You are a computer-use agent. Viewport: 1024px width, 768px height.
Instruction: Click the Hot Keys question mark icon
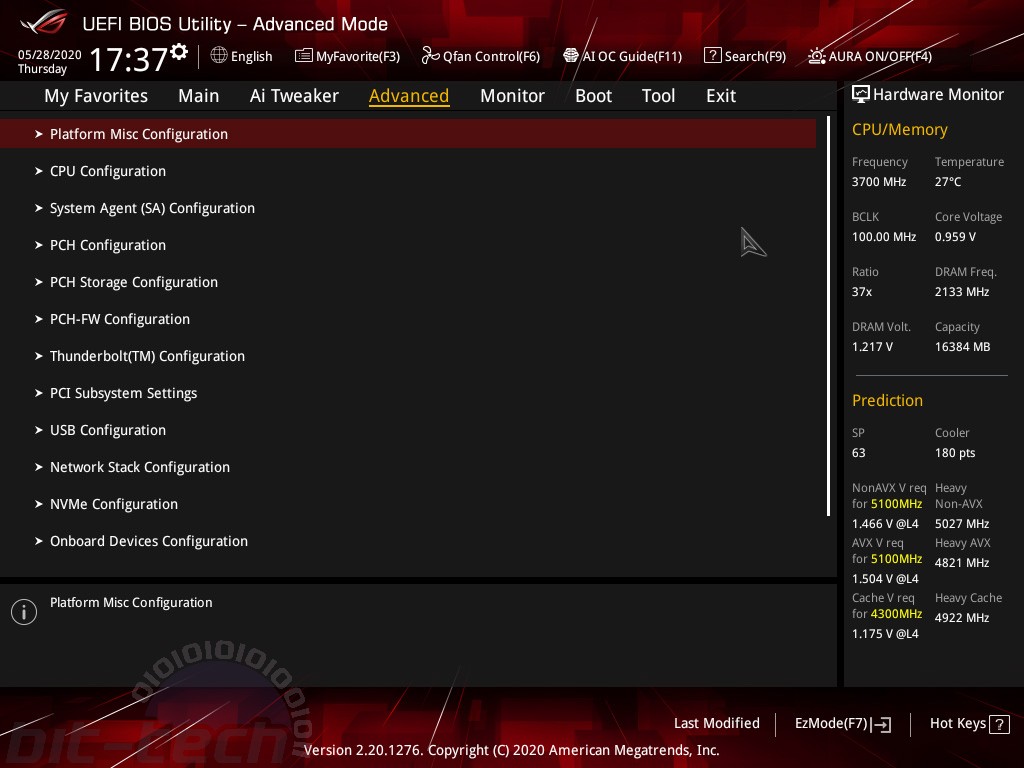[999, 724]
